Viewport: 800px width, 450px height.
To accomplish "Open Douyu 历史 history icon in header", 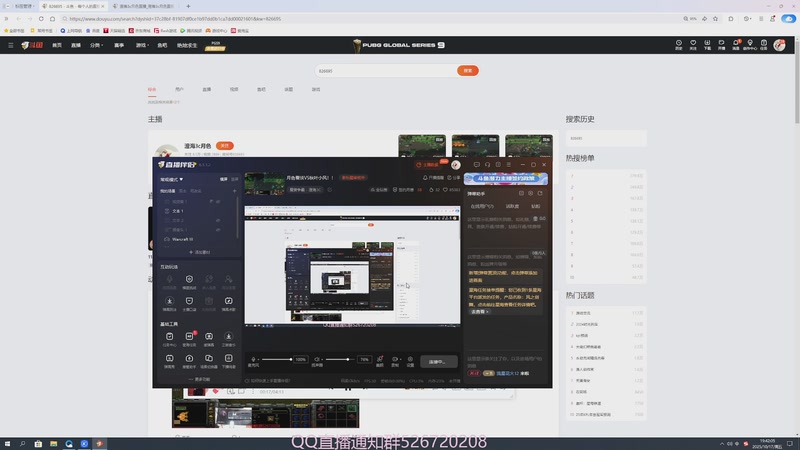I will pos(679,45).
